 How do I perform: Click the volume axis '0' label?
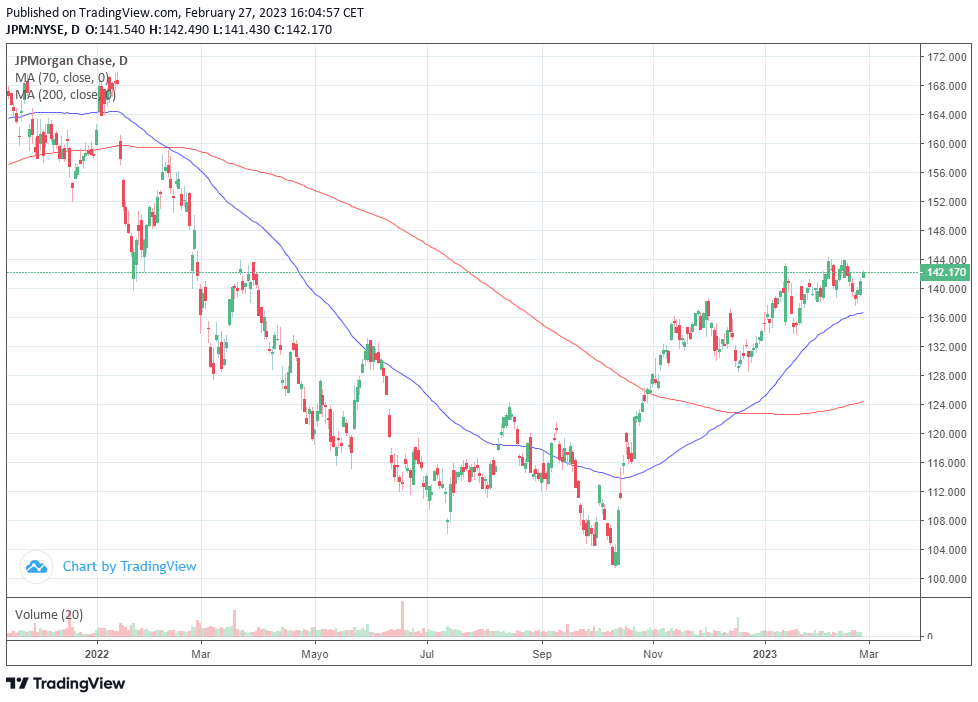[930, 636]
